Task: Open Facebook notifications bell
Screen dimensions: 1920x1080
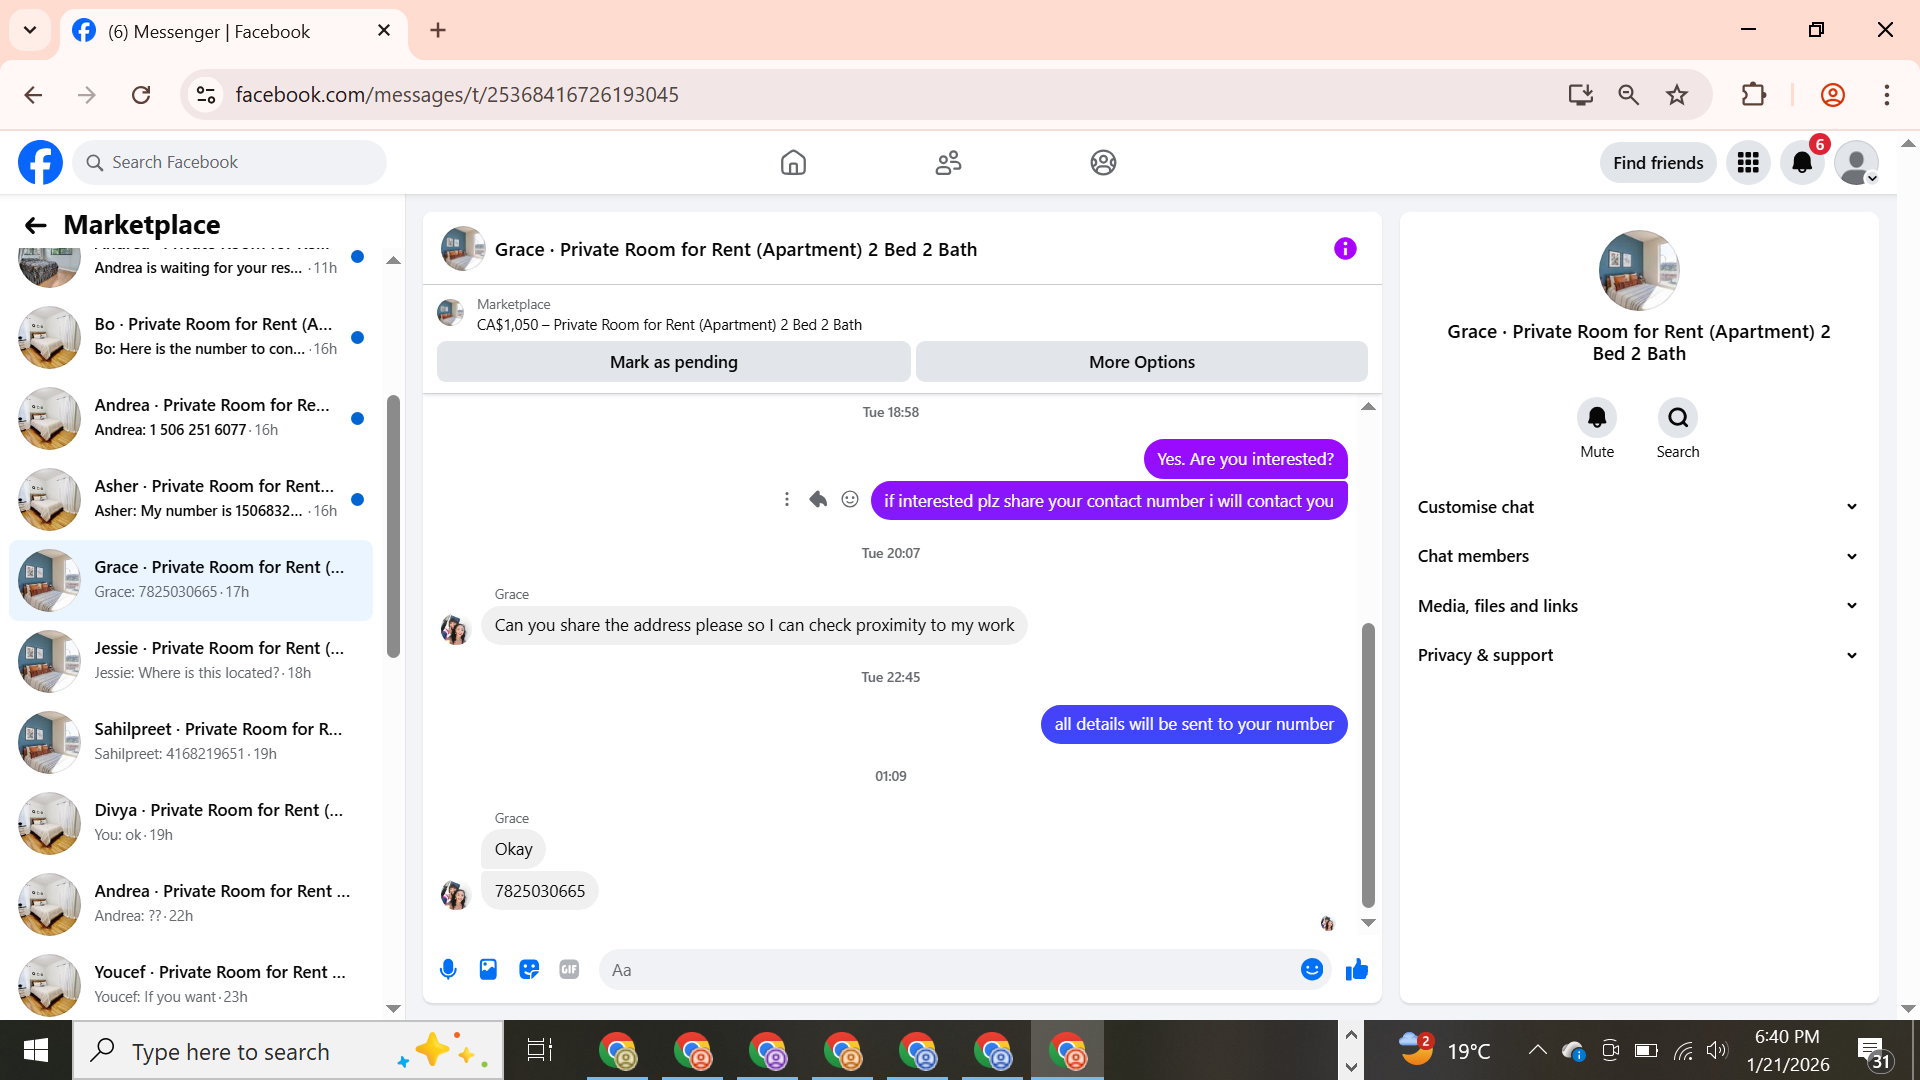Action: point(1802,163)
